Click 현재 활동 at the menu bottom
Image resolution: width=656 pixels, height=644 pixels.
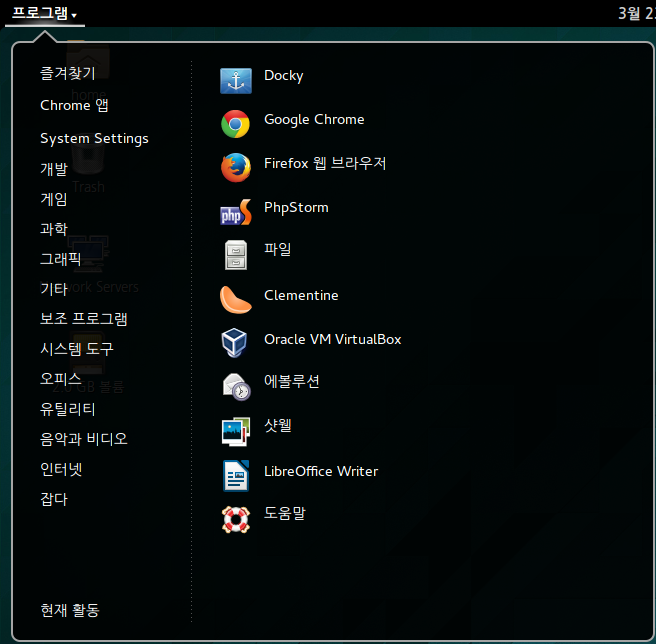click(70, 610)
